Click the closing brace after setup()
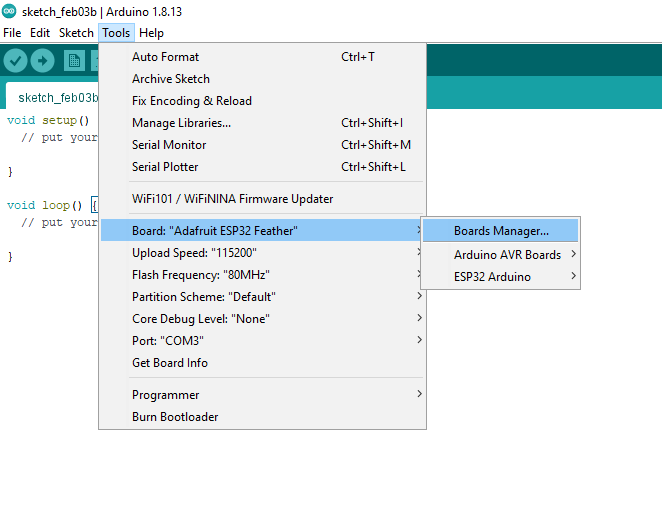This screenshot has height=516, width=662. [x=10, y=172]
